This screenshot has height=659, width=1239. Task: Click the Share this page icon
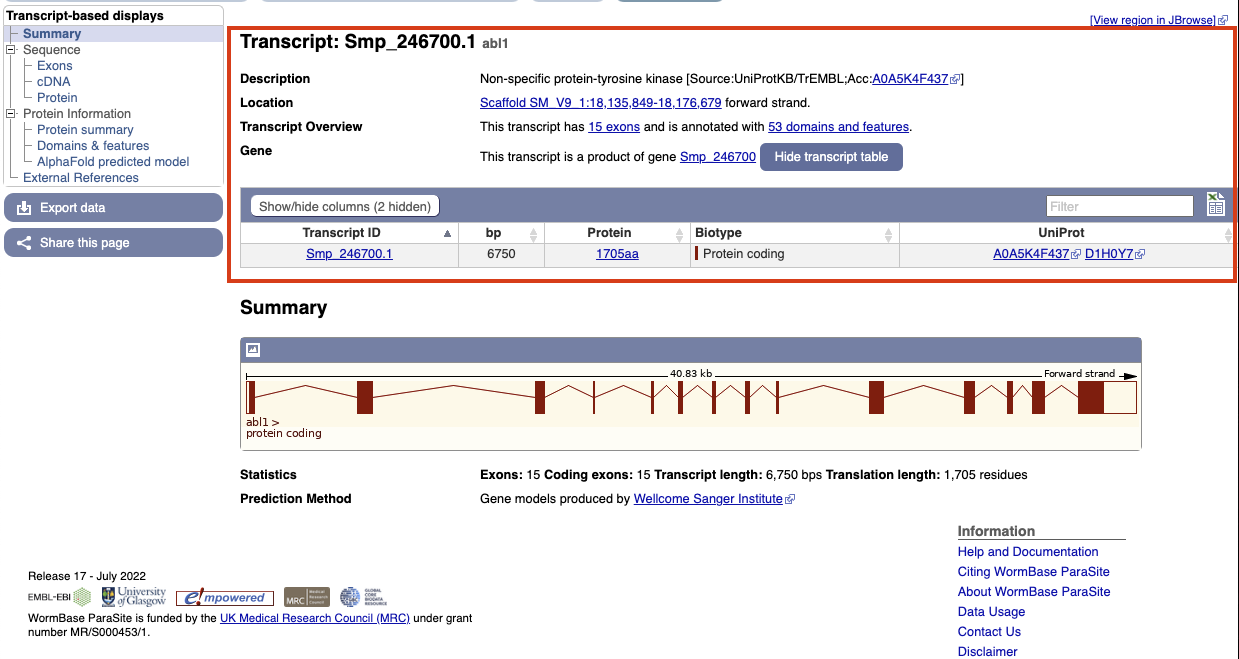click(24, 243)
